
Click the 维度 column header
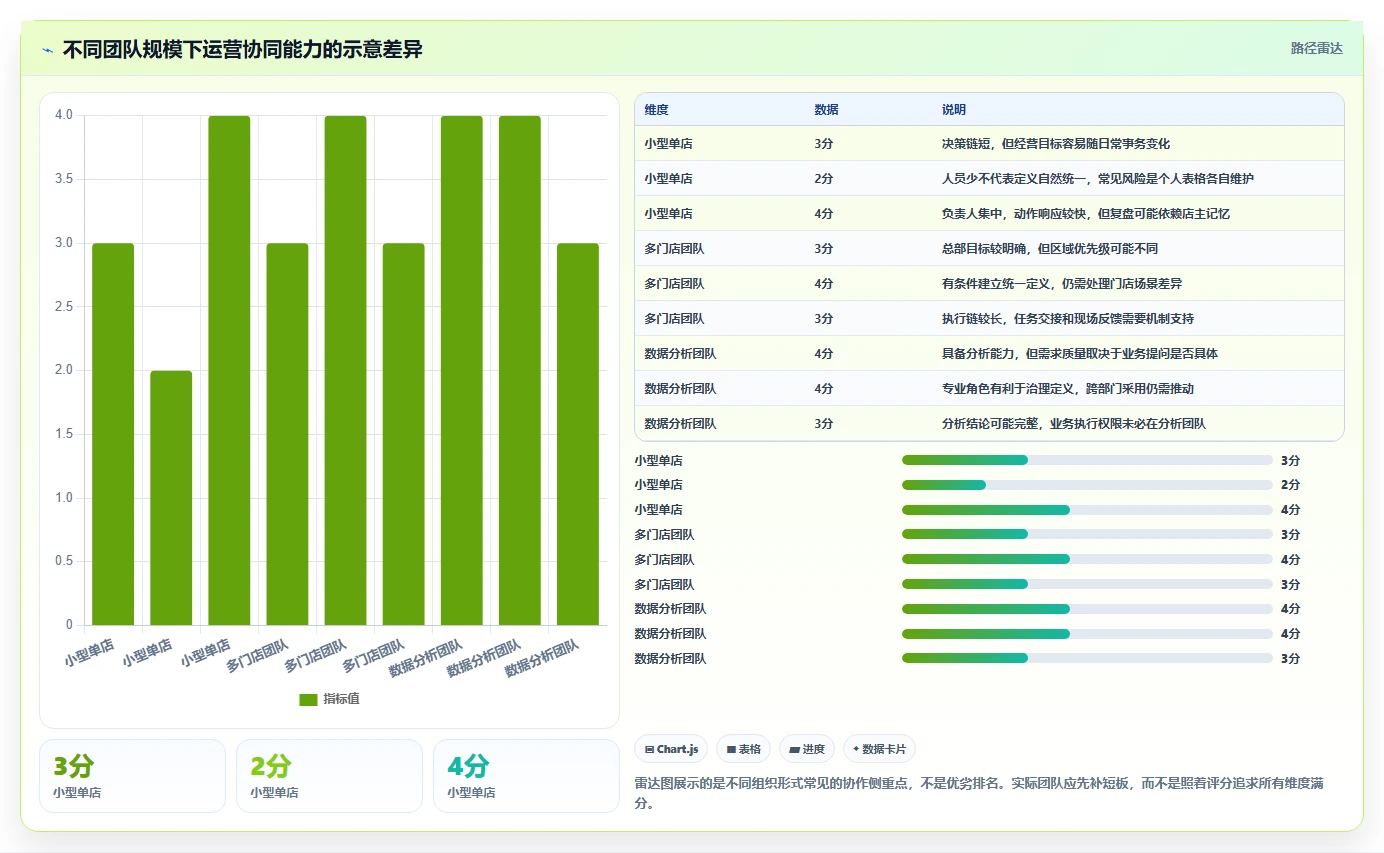(657, 109)
